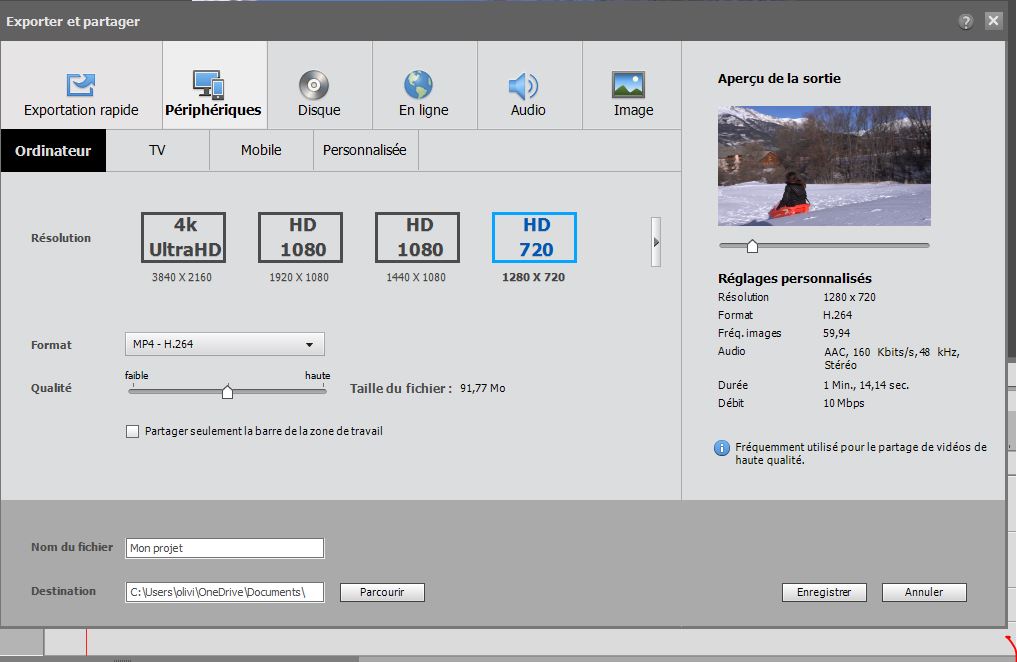1017x662 pixels.
Task: Select the HD 720 resolution preset
Action: coord(534,238)
